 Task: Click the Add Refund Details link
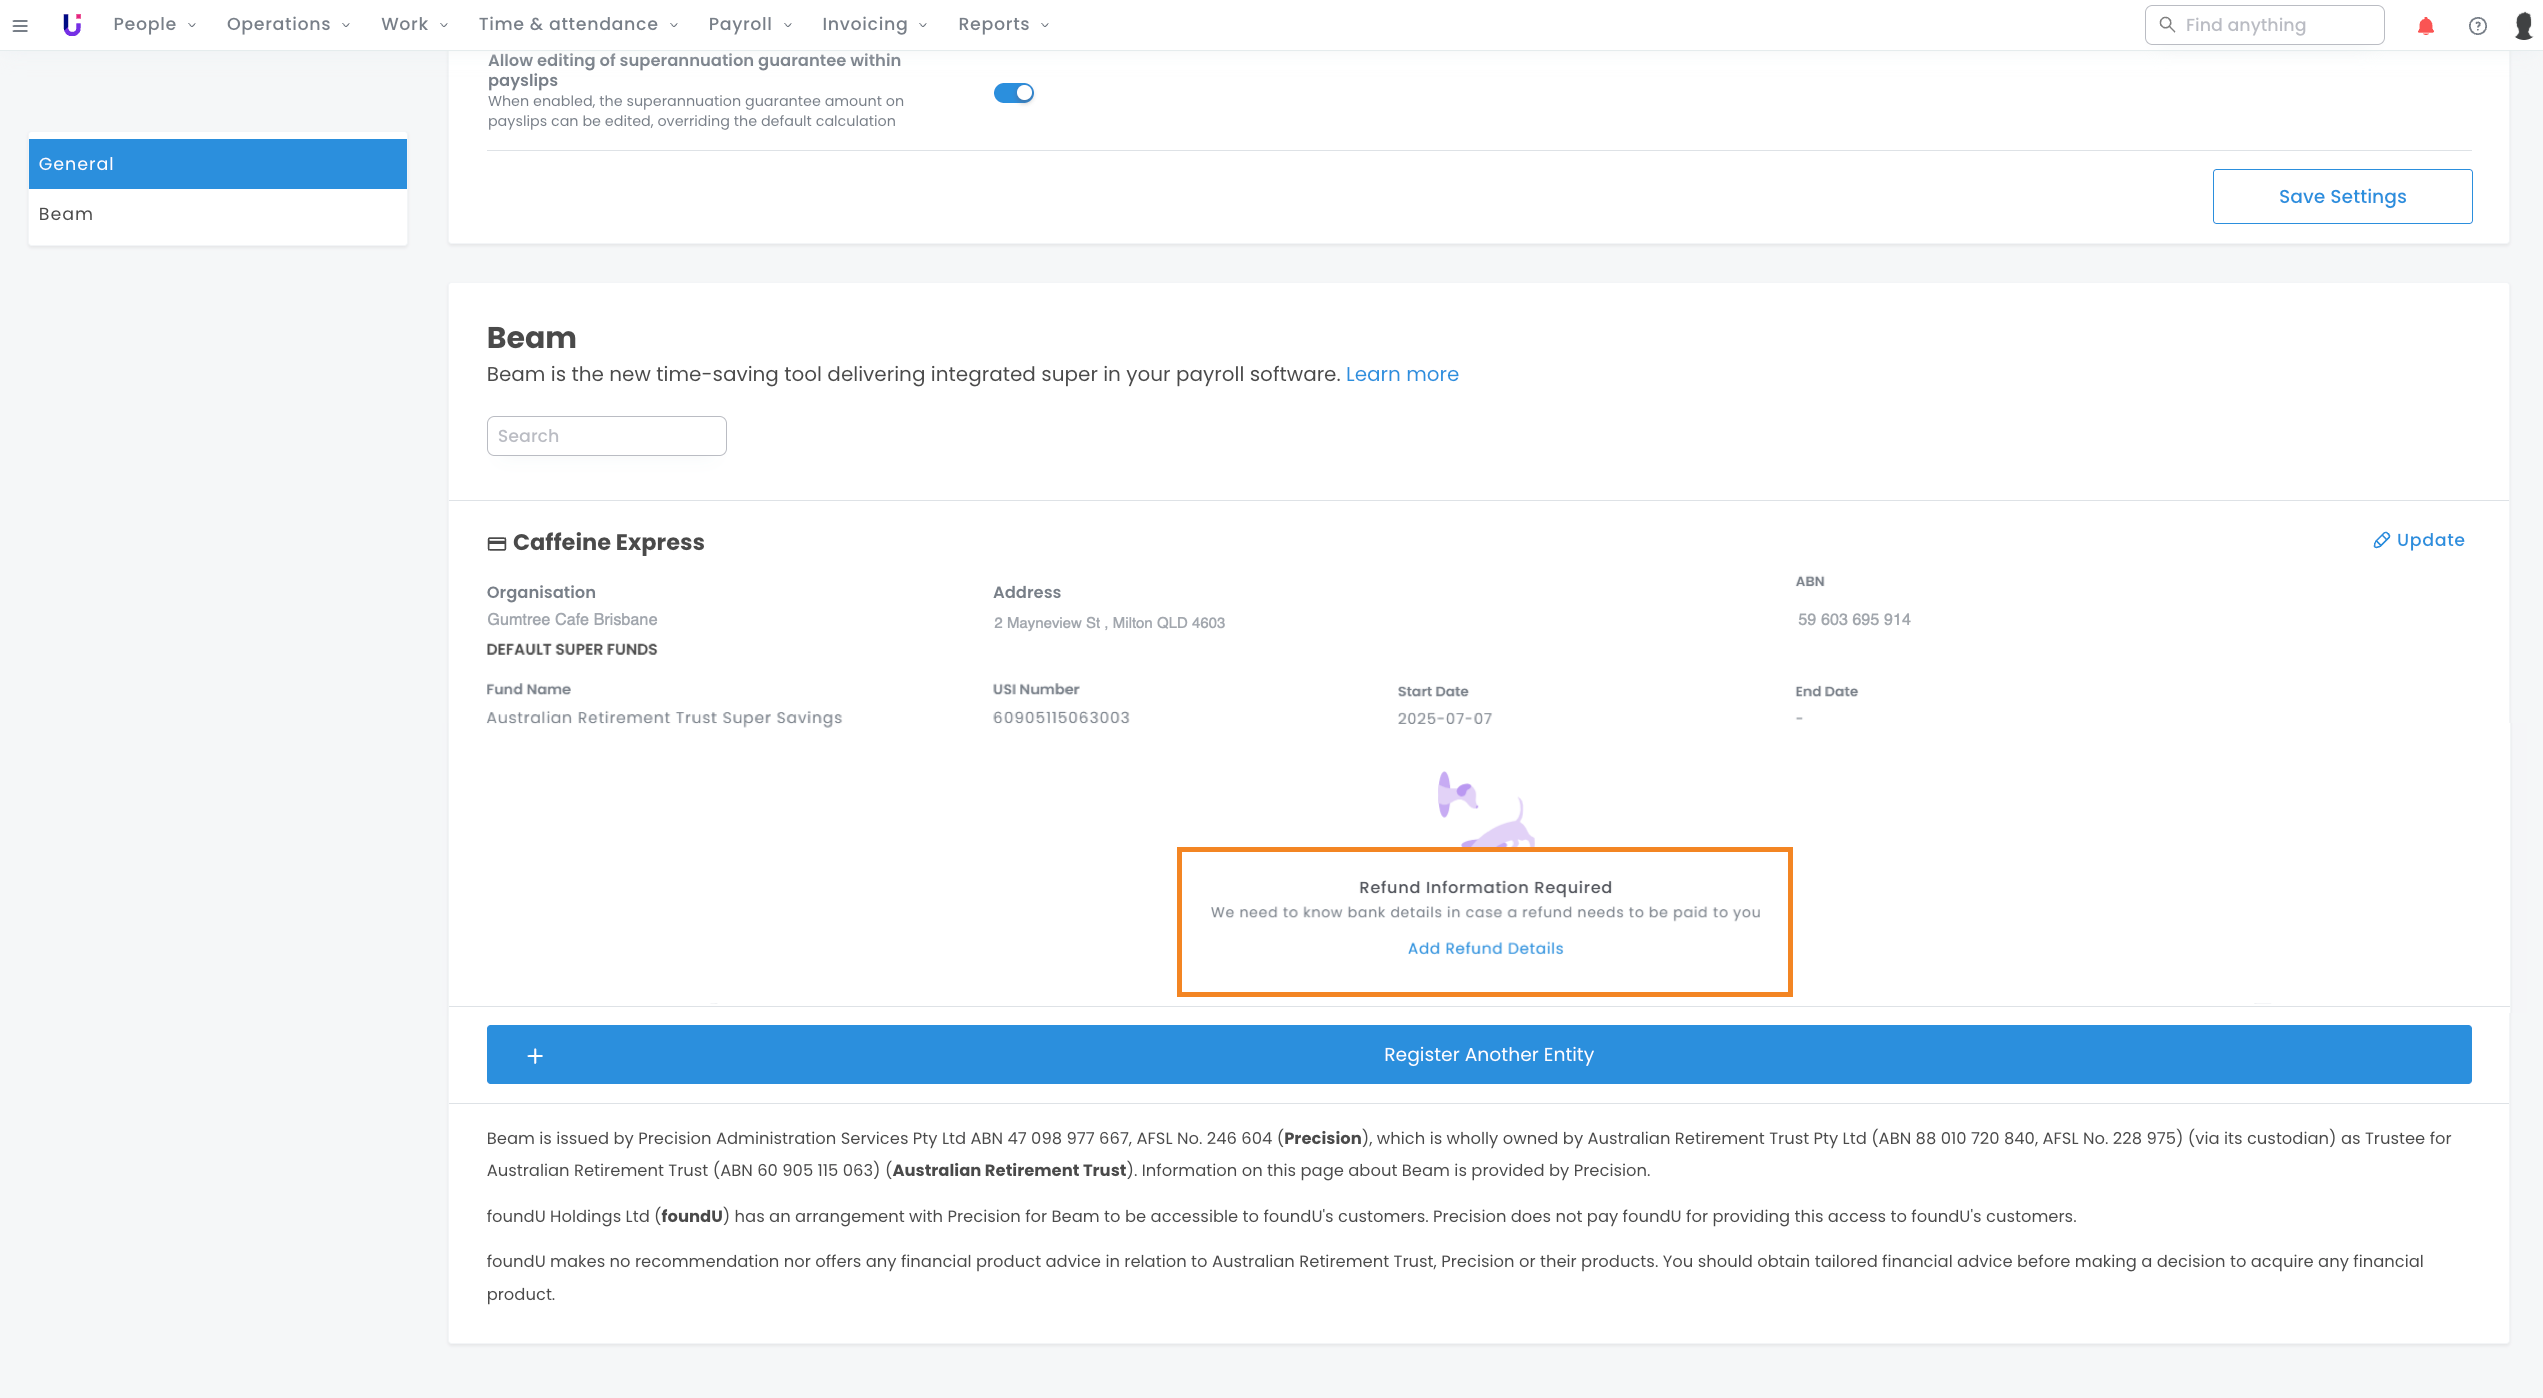click(x=1484, y=948)
